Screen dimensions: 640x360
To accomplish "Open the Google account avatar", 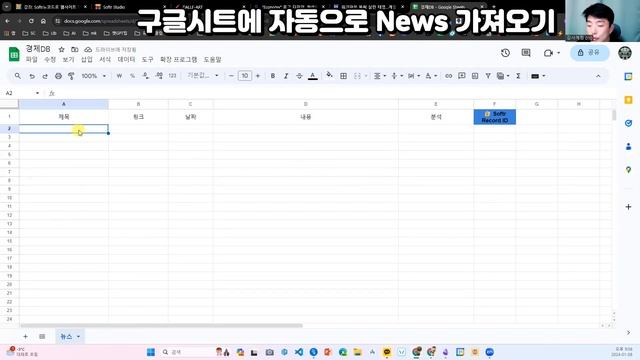I will tap(625, 53).
